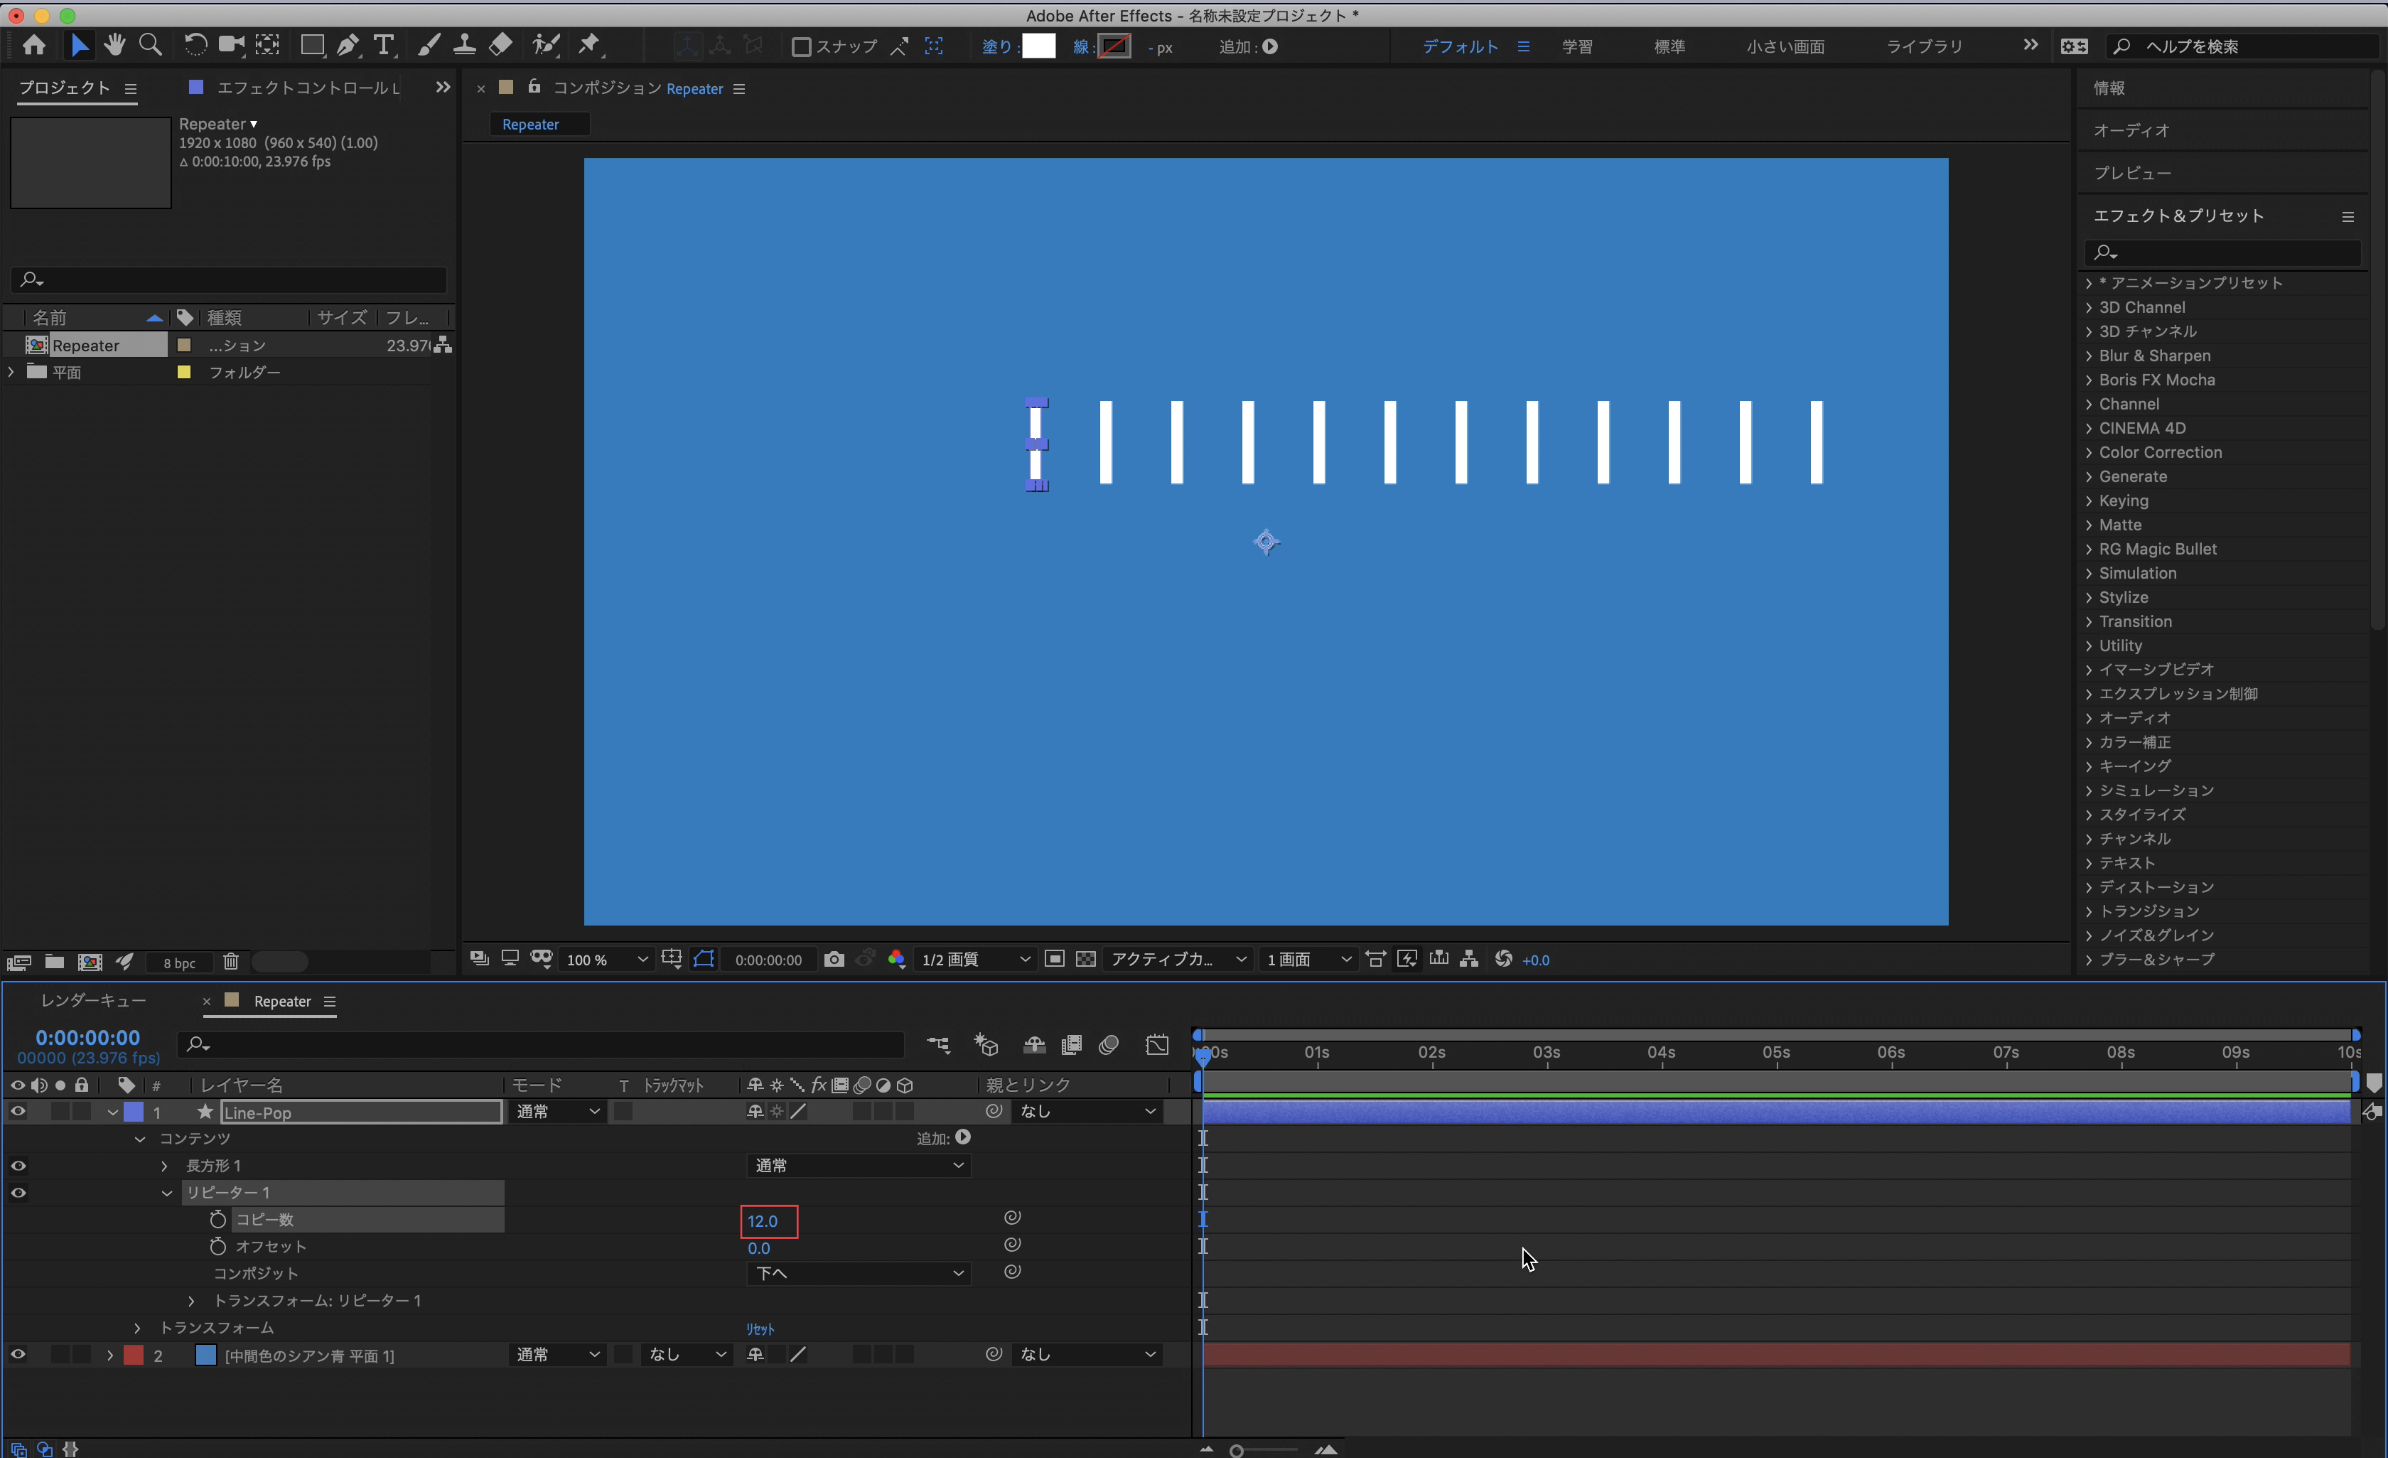
Task: Expand Transform: Repeater 1 group
Action: [192, 1301]
